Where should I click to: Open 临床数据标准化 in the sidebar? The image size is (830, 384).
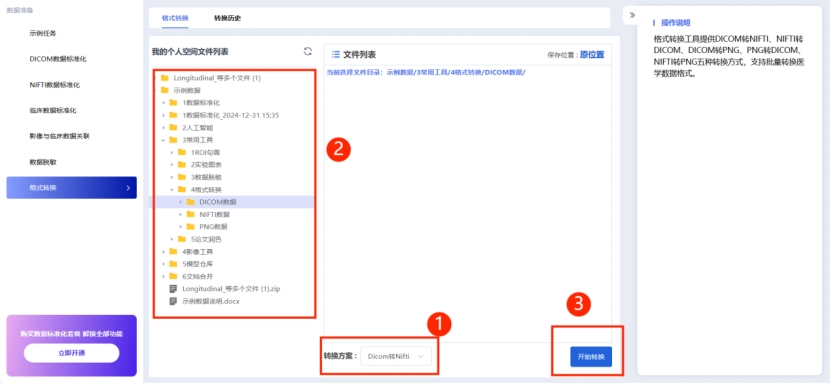pyautogui.click(x=53, y=111)
